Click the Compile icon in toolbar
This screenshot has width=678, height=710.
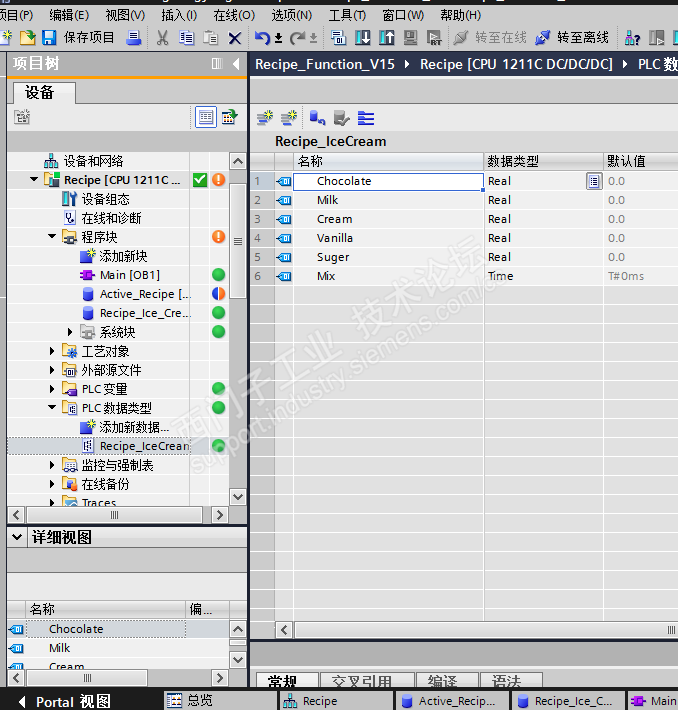tap(338, 38)
